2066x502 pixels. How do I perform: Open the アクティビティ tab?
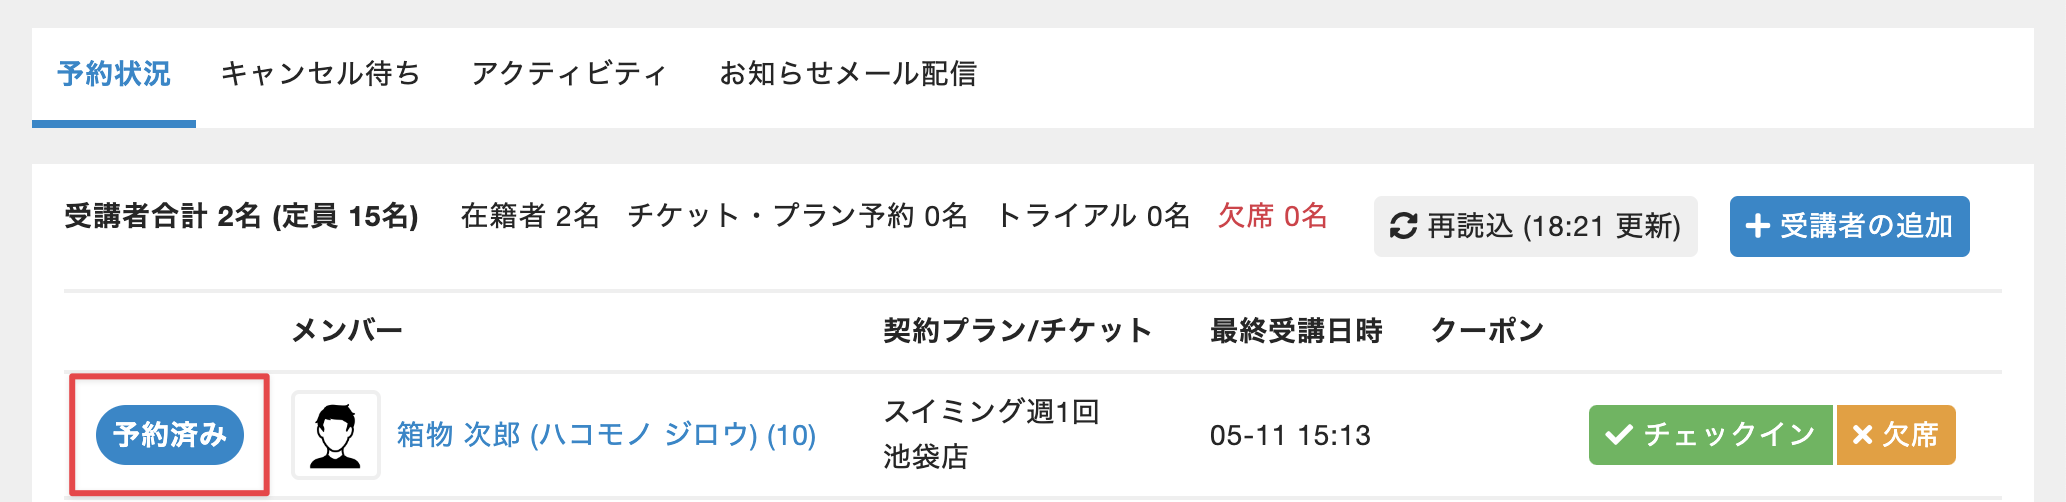click(x=569, y=74)
